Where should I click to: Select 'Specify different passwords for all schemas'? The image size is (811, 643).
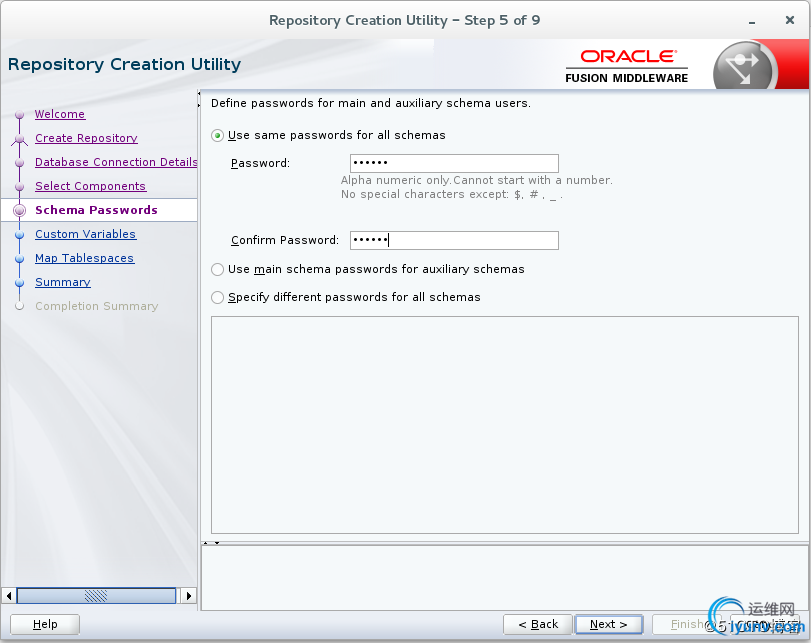coord(218,297)
